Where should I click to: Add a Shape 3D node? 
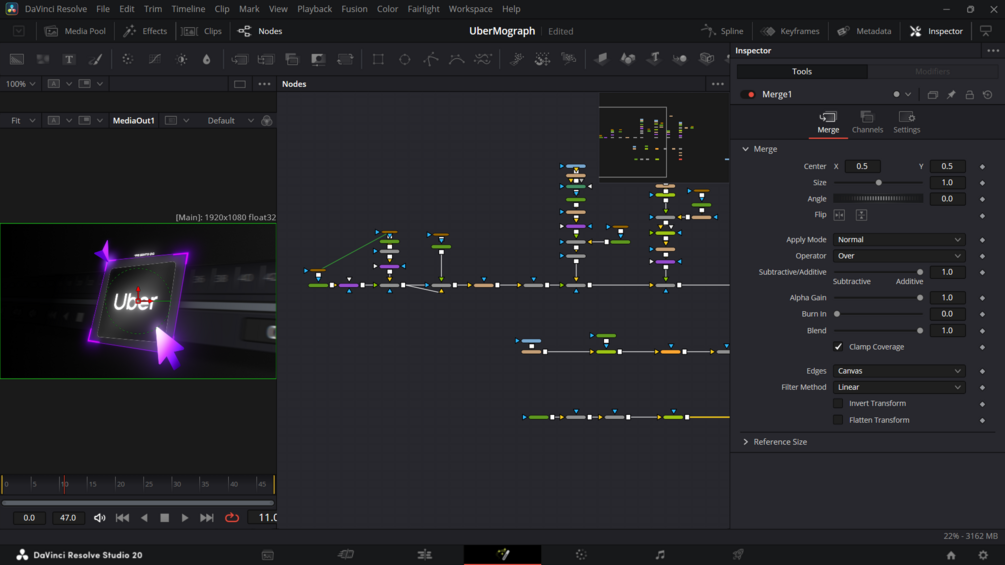click(627, 59)
